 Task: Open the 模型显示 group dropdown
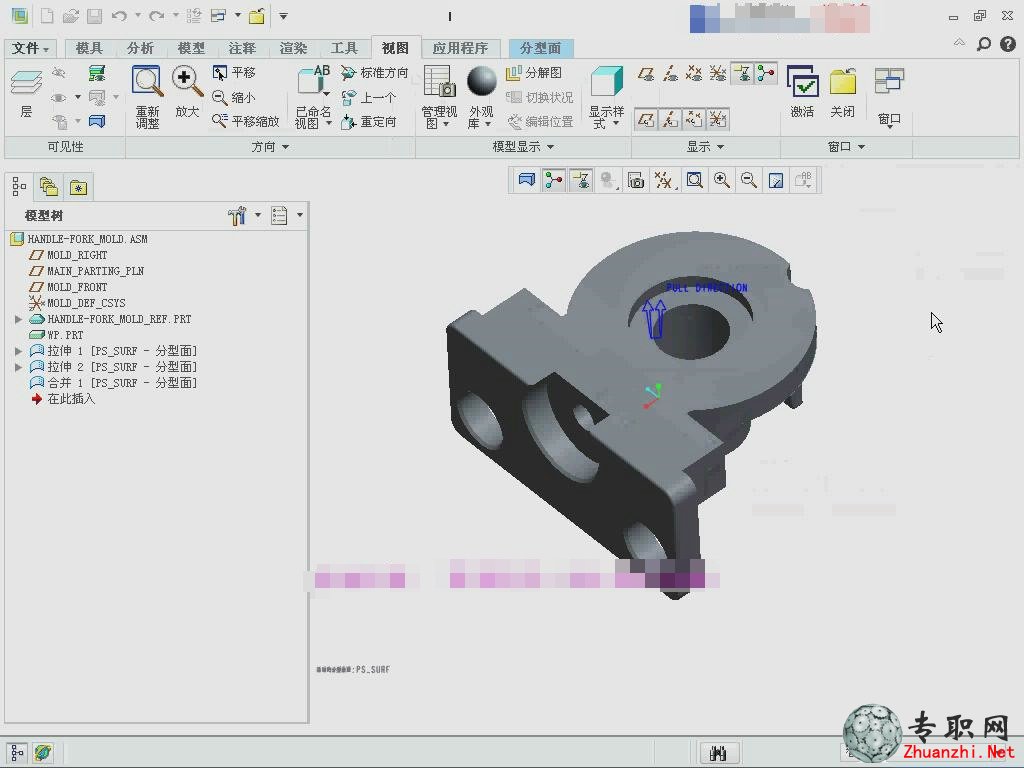[x=523, y=147]
